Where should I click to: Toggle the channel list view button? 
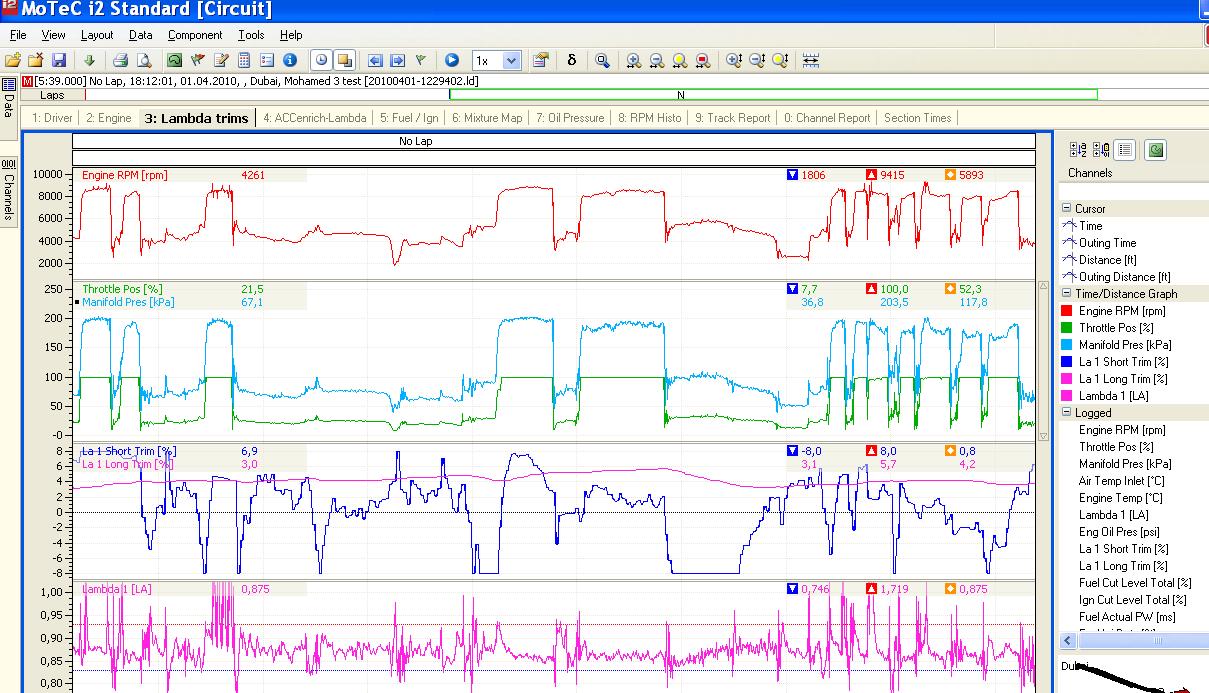point(1125,150)
